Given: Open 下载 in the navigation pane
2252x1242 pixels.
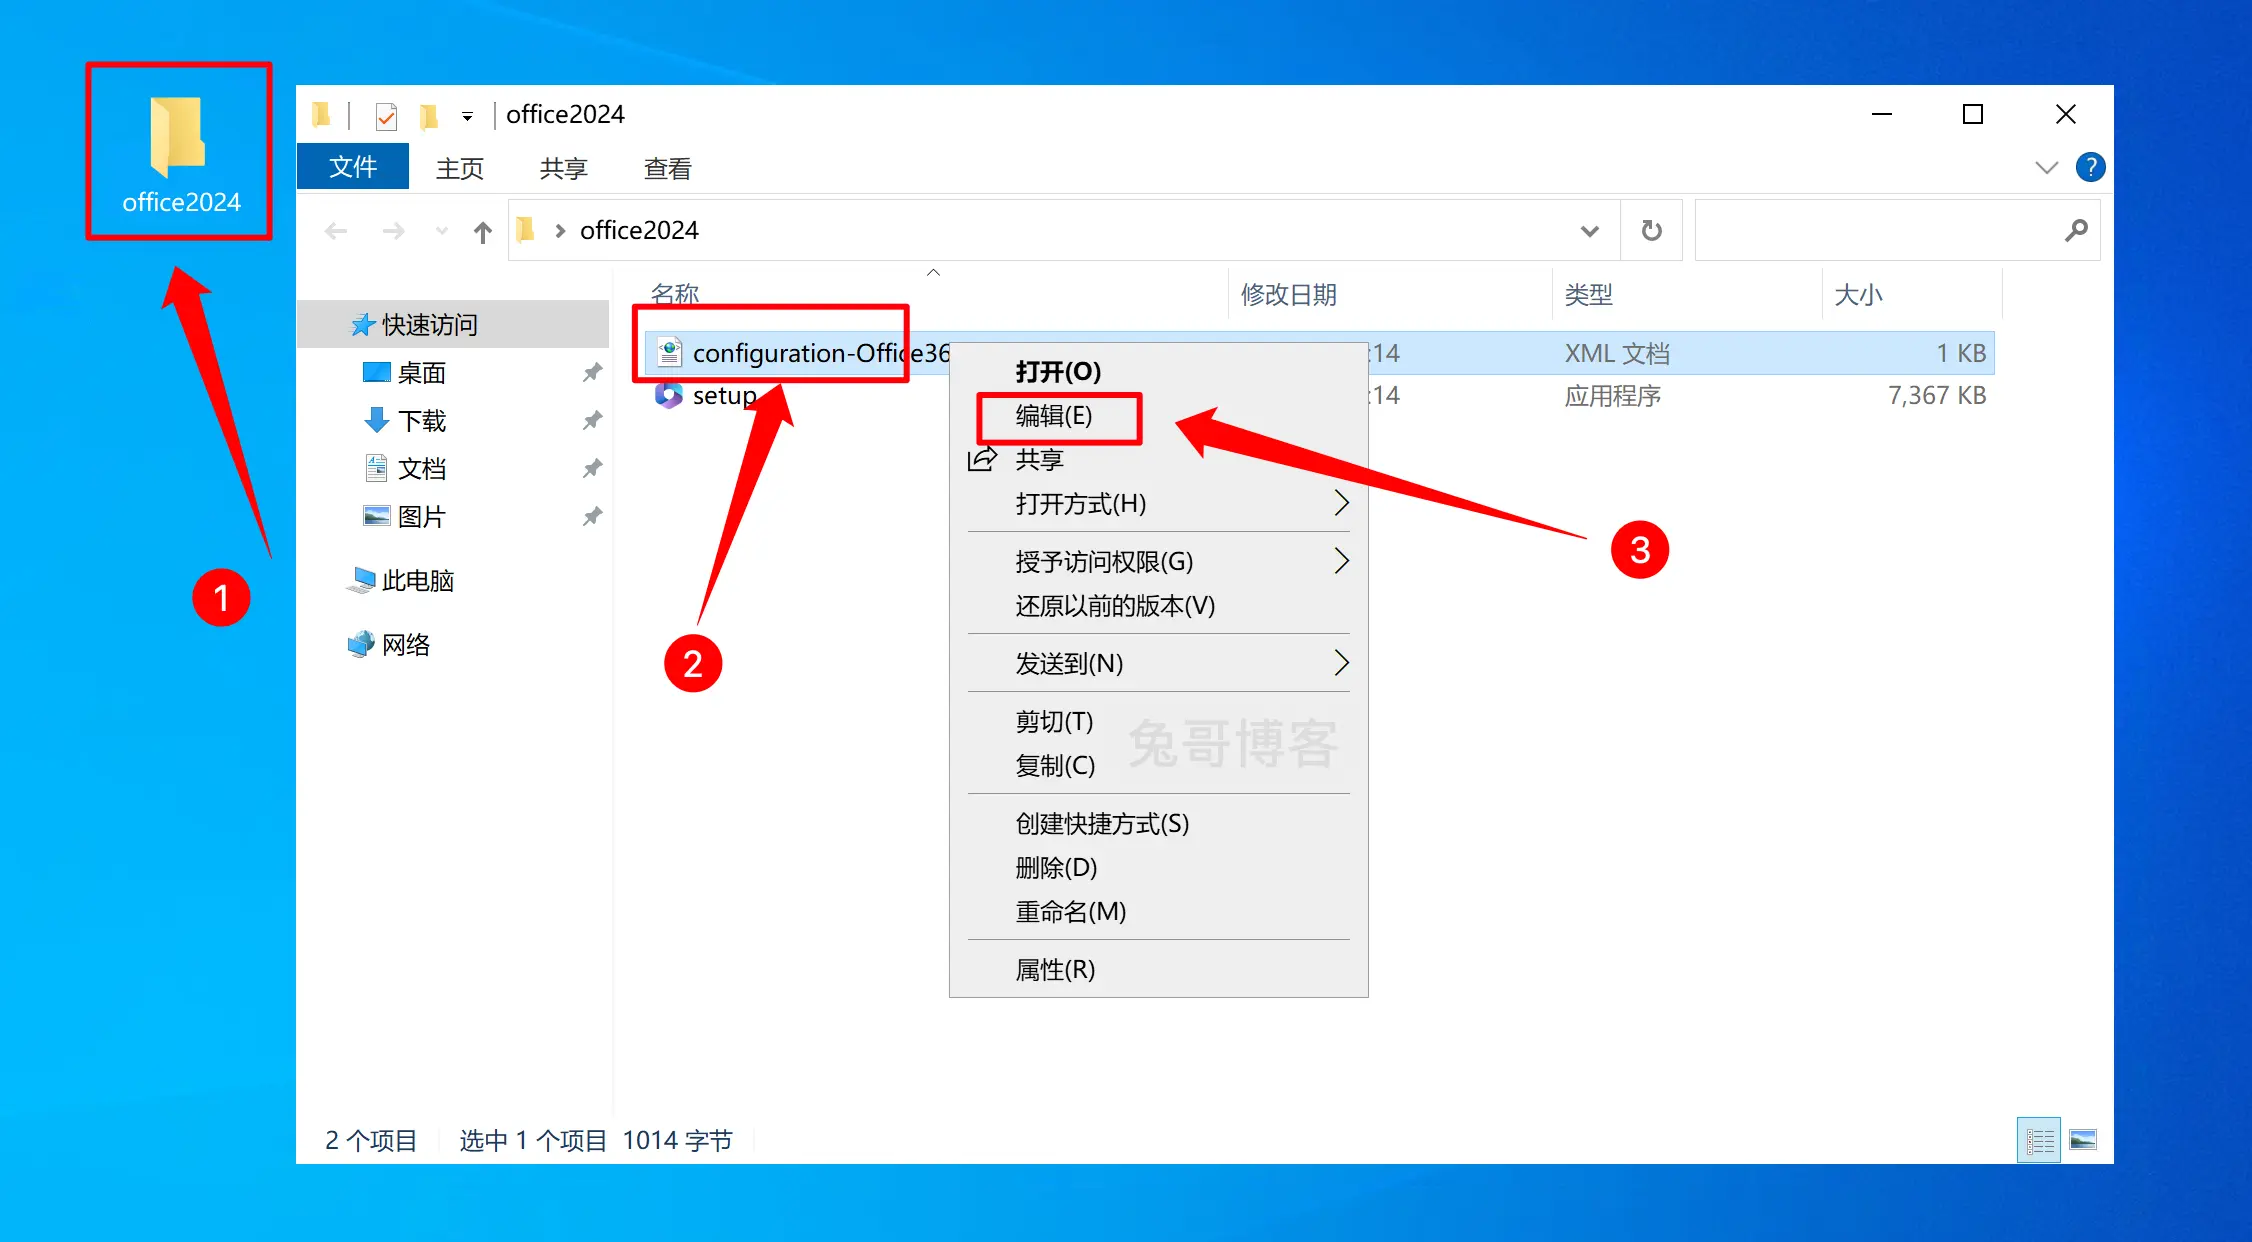Looking at the screenshot, I should tap(421, 421).
